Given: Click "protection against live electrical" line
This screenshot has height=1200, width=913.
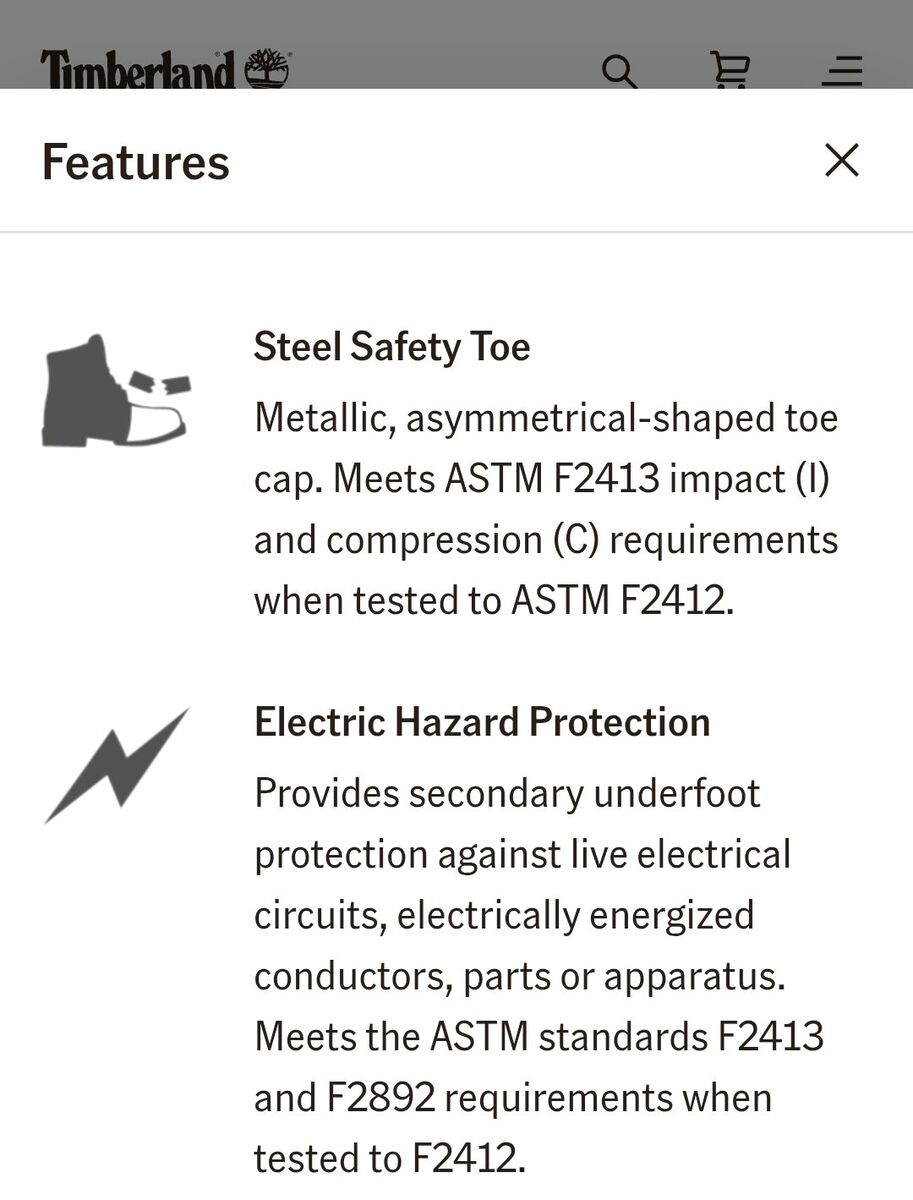Looking at the screenshot, I should pyautogui.click(x=522, y=854).
